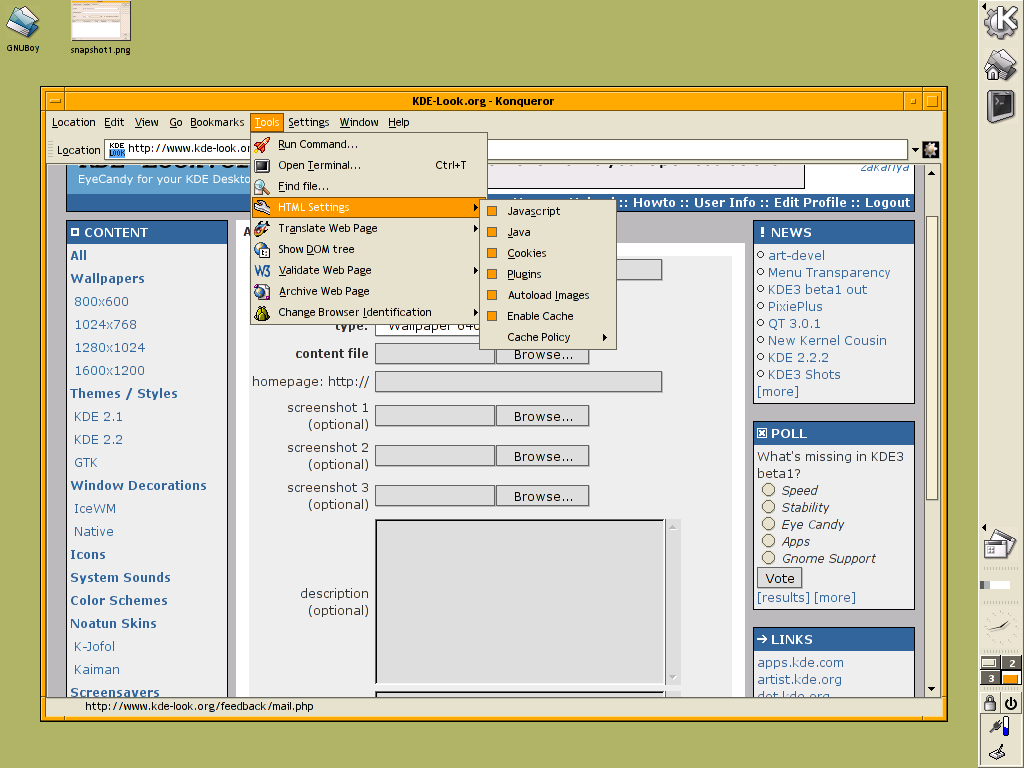Lock the screen using padlock icon

[990, 703]
